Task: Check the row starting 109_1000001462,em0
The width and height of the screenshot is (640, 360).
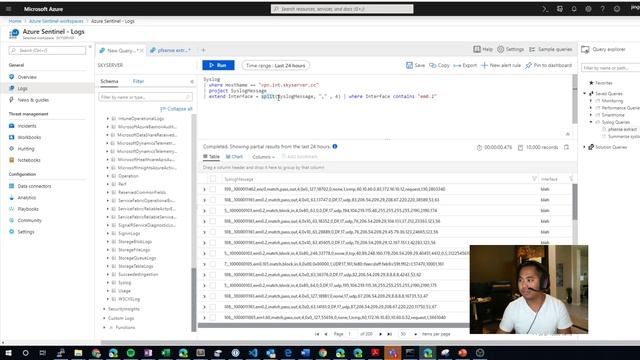Action: coord(213,189)
